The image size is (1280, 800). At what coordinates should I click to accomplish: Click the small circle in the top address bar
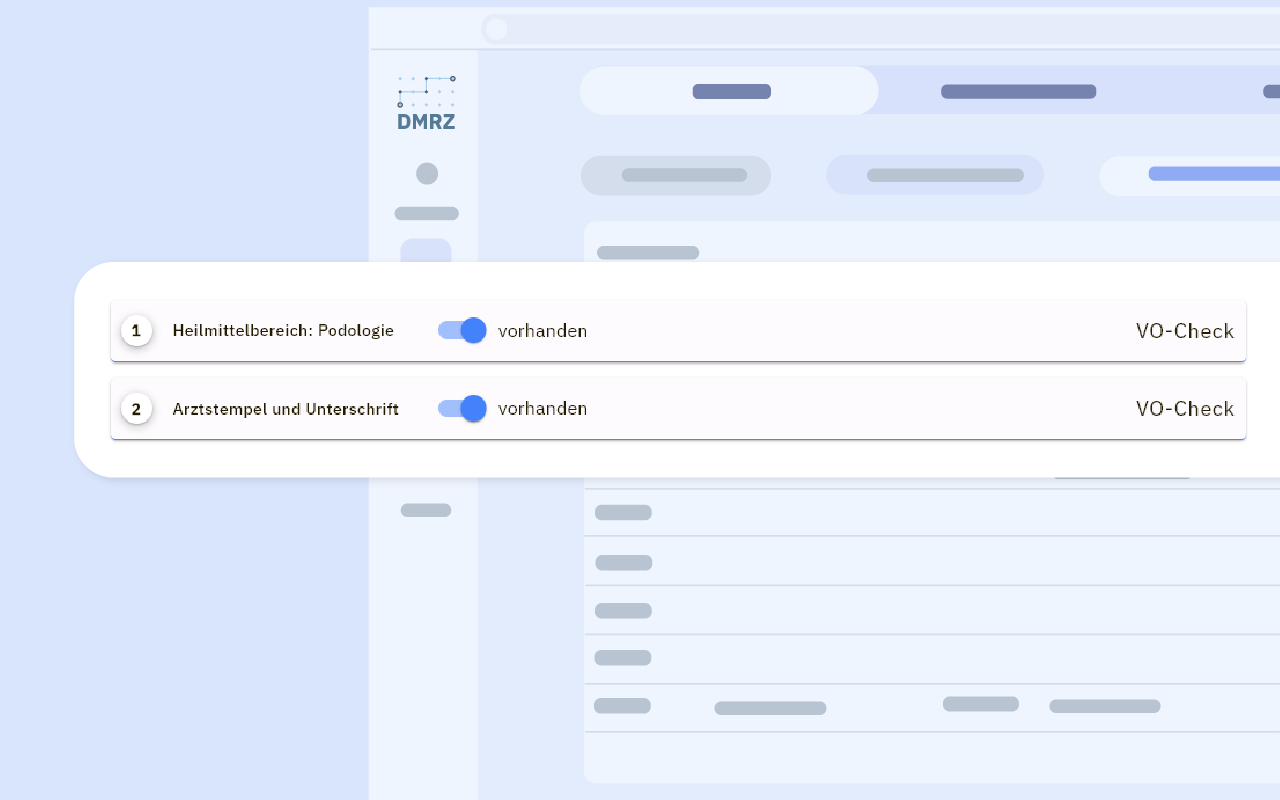pyautogui.click(x=496, y=29)
